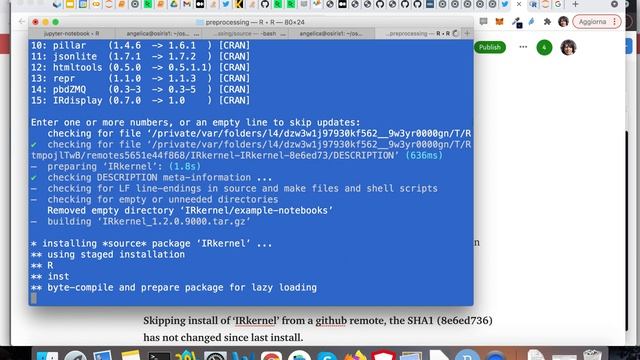This screenshot has height=360, width=640.
Task: Open a new Chrome tab with plus
Action: [x=575, y=4]
